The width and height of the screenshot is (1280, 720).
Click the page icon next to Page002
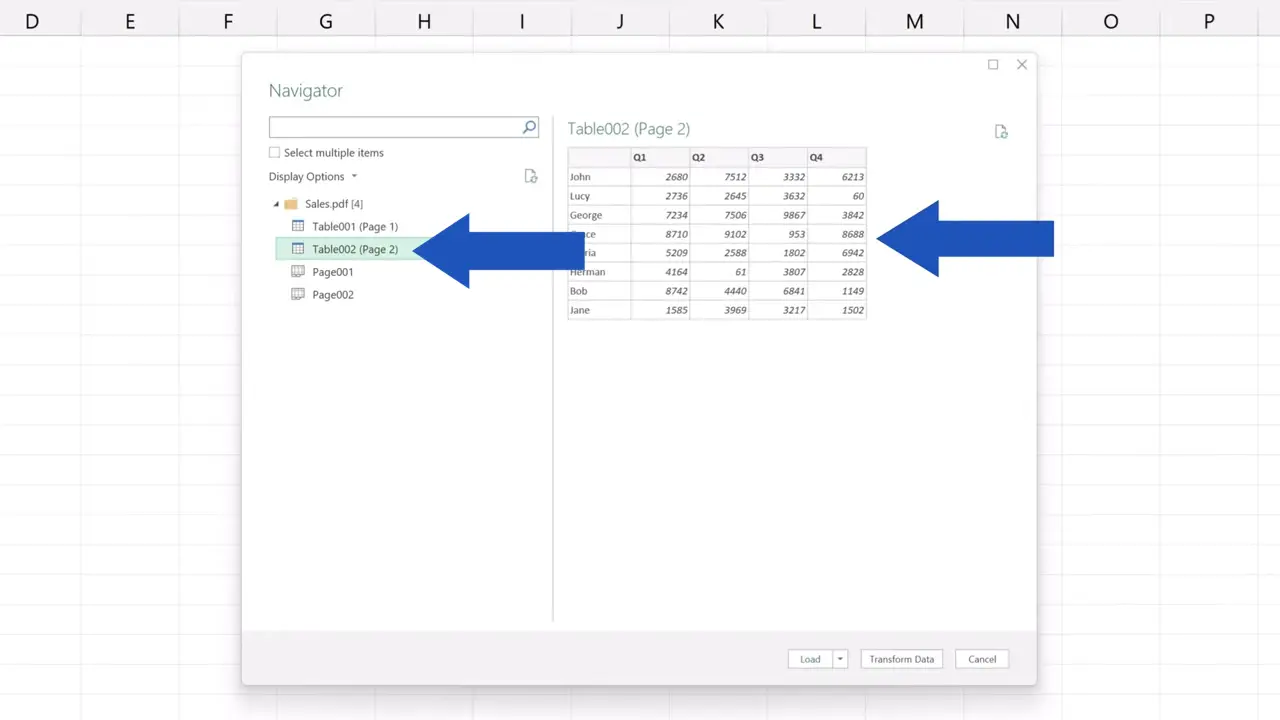pos(298,294)
